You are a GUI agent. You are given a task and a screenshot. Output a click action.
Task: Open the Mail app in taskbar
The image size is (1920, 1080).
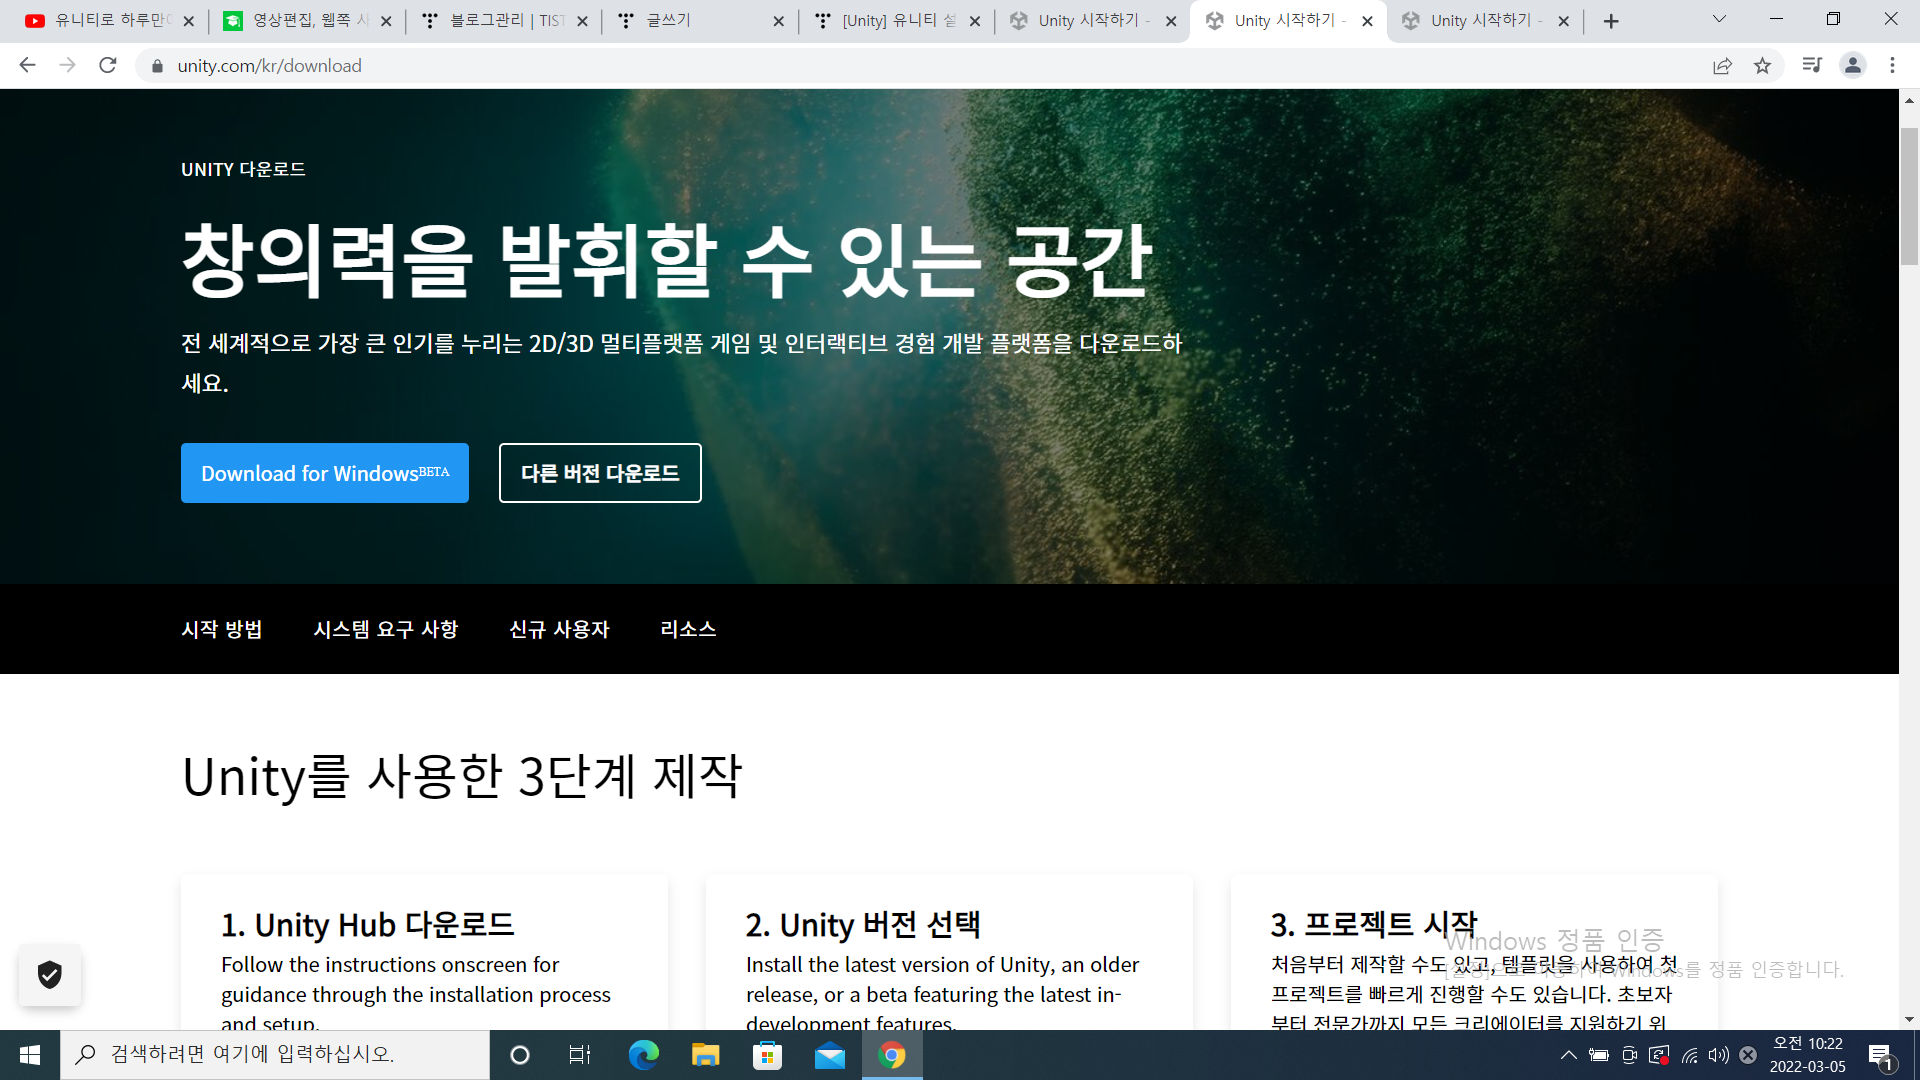click(x=829, y=1055)
